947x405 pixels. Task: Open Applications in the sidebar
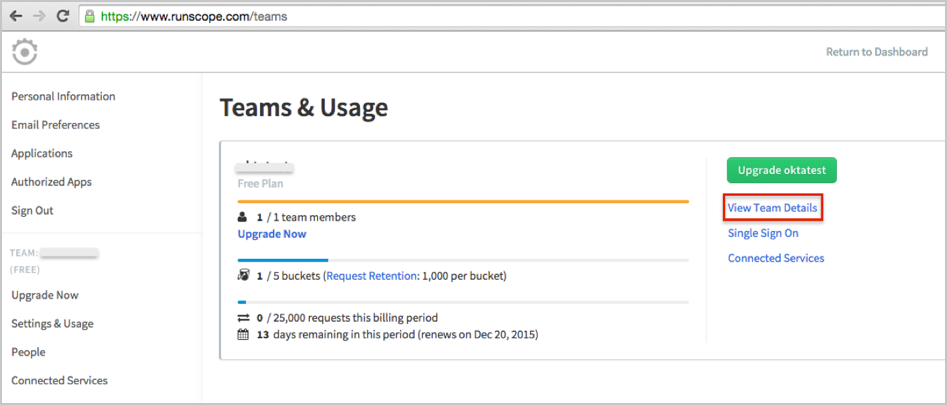42,154
